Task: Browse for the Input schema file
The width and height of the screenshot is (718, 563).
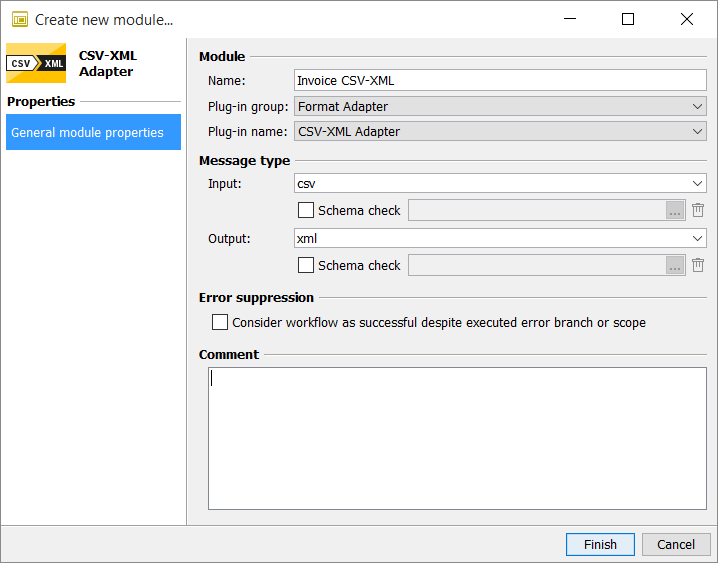Action: tap(676, 210)
